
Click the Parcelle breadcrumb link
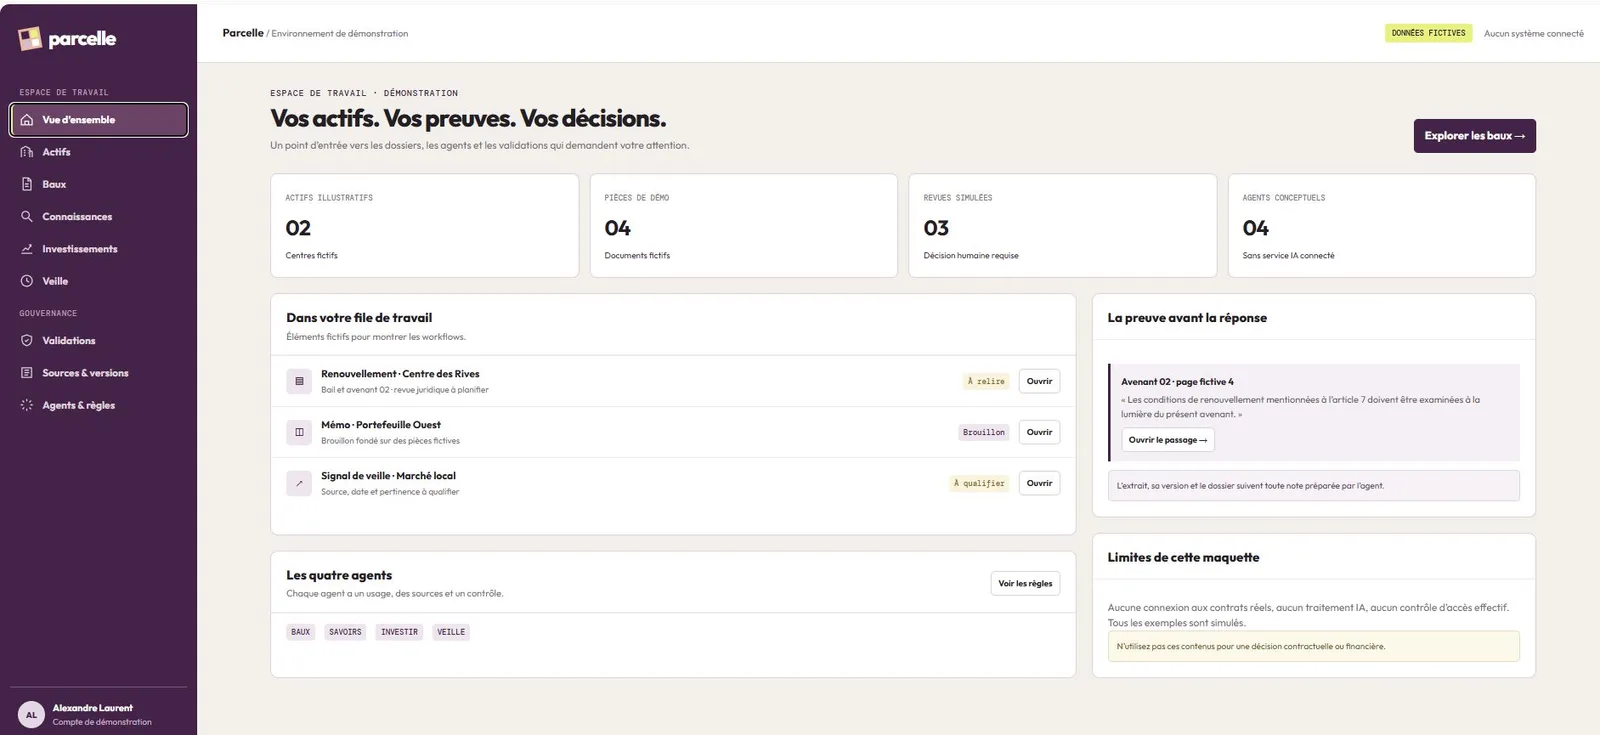click(243, 33)
